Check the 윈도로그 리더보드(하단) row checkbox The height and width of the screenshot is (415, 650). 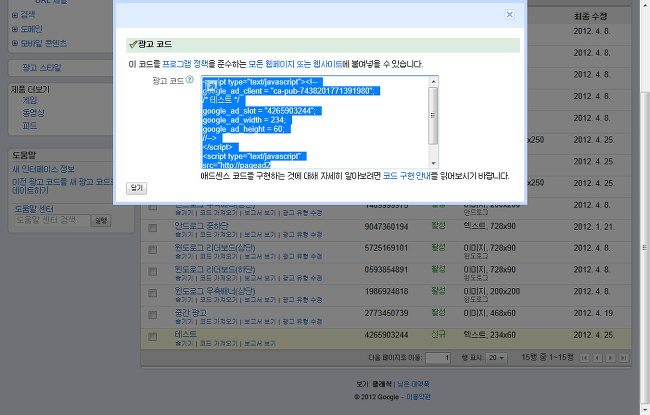coord(153,272)
